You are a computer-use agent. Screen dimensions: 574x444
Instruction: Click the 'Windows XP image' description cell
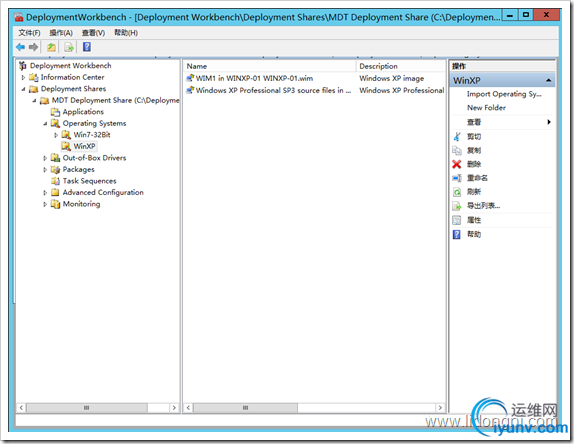[391, 78]
